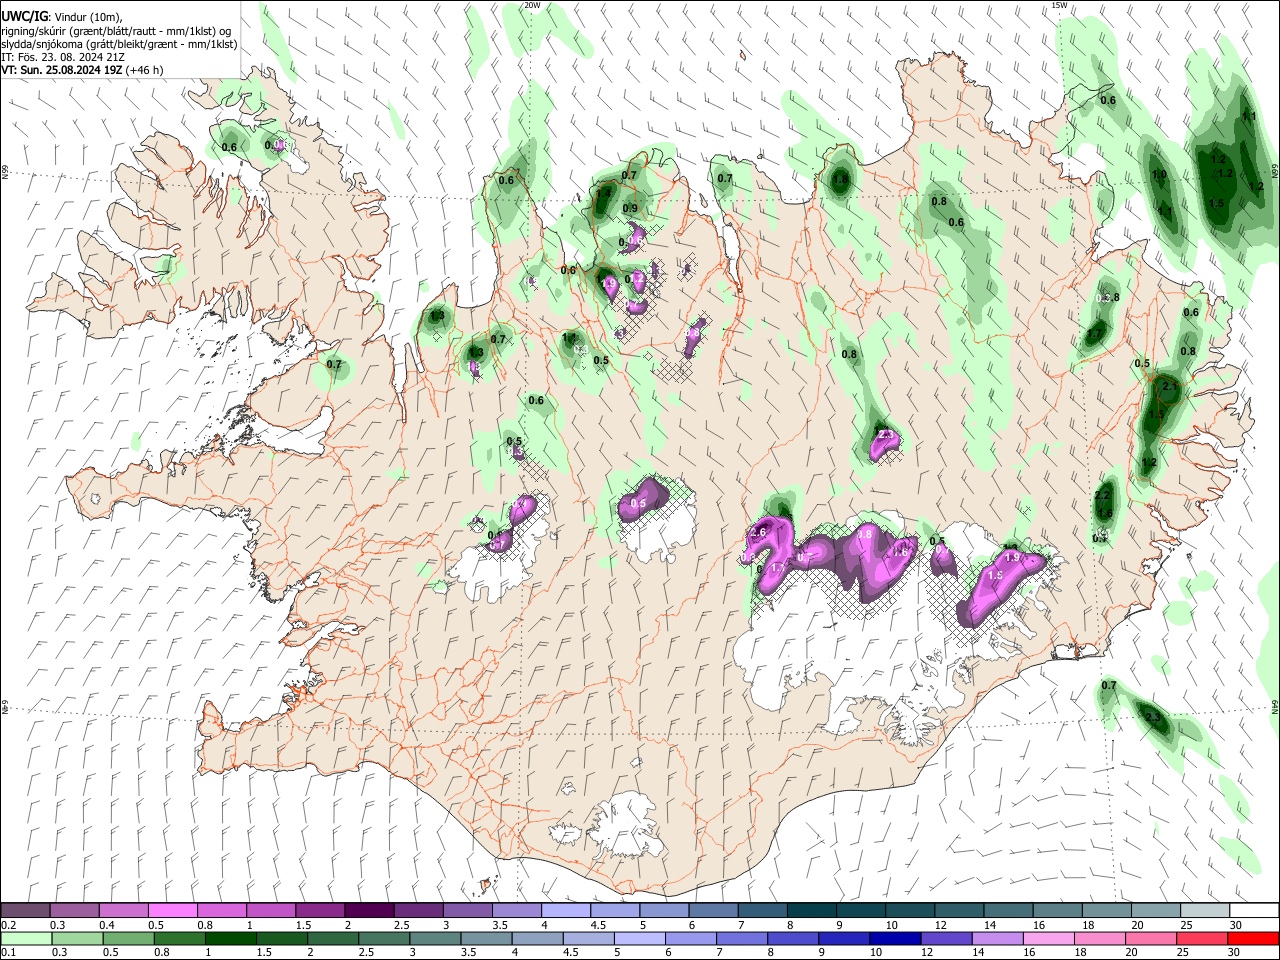Pick the bright pink swatch at 0.5 in the upper legend row

click(172, 910)
